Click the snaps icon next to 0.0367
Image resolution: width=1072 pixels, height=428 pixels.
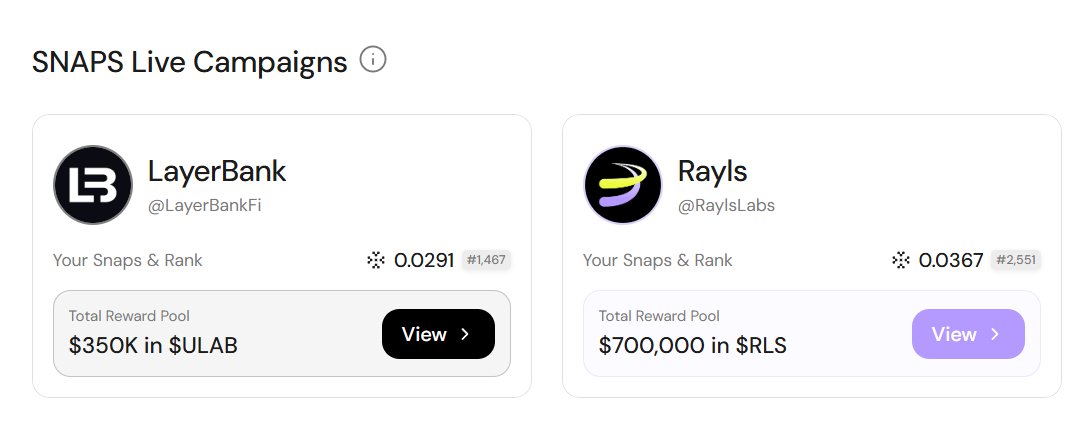901,261
